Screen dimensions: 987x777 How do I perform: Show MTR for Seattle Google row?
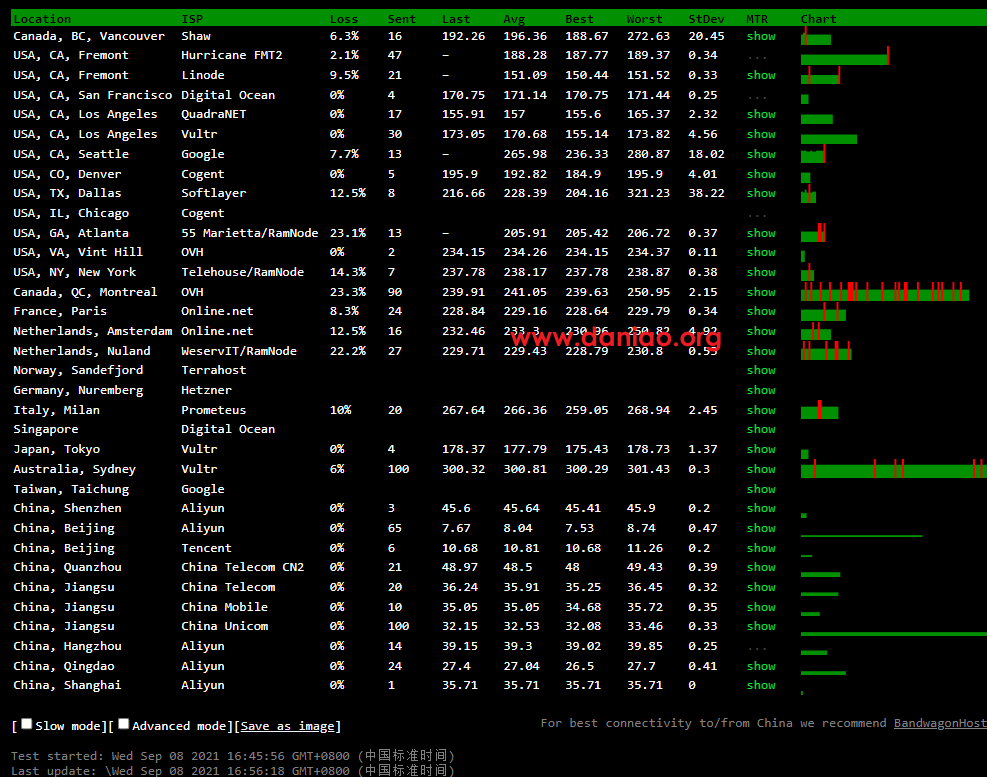(761, 154)
